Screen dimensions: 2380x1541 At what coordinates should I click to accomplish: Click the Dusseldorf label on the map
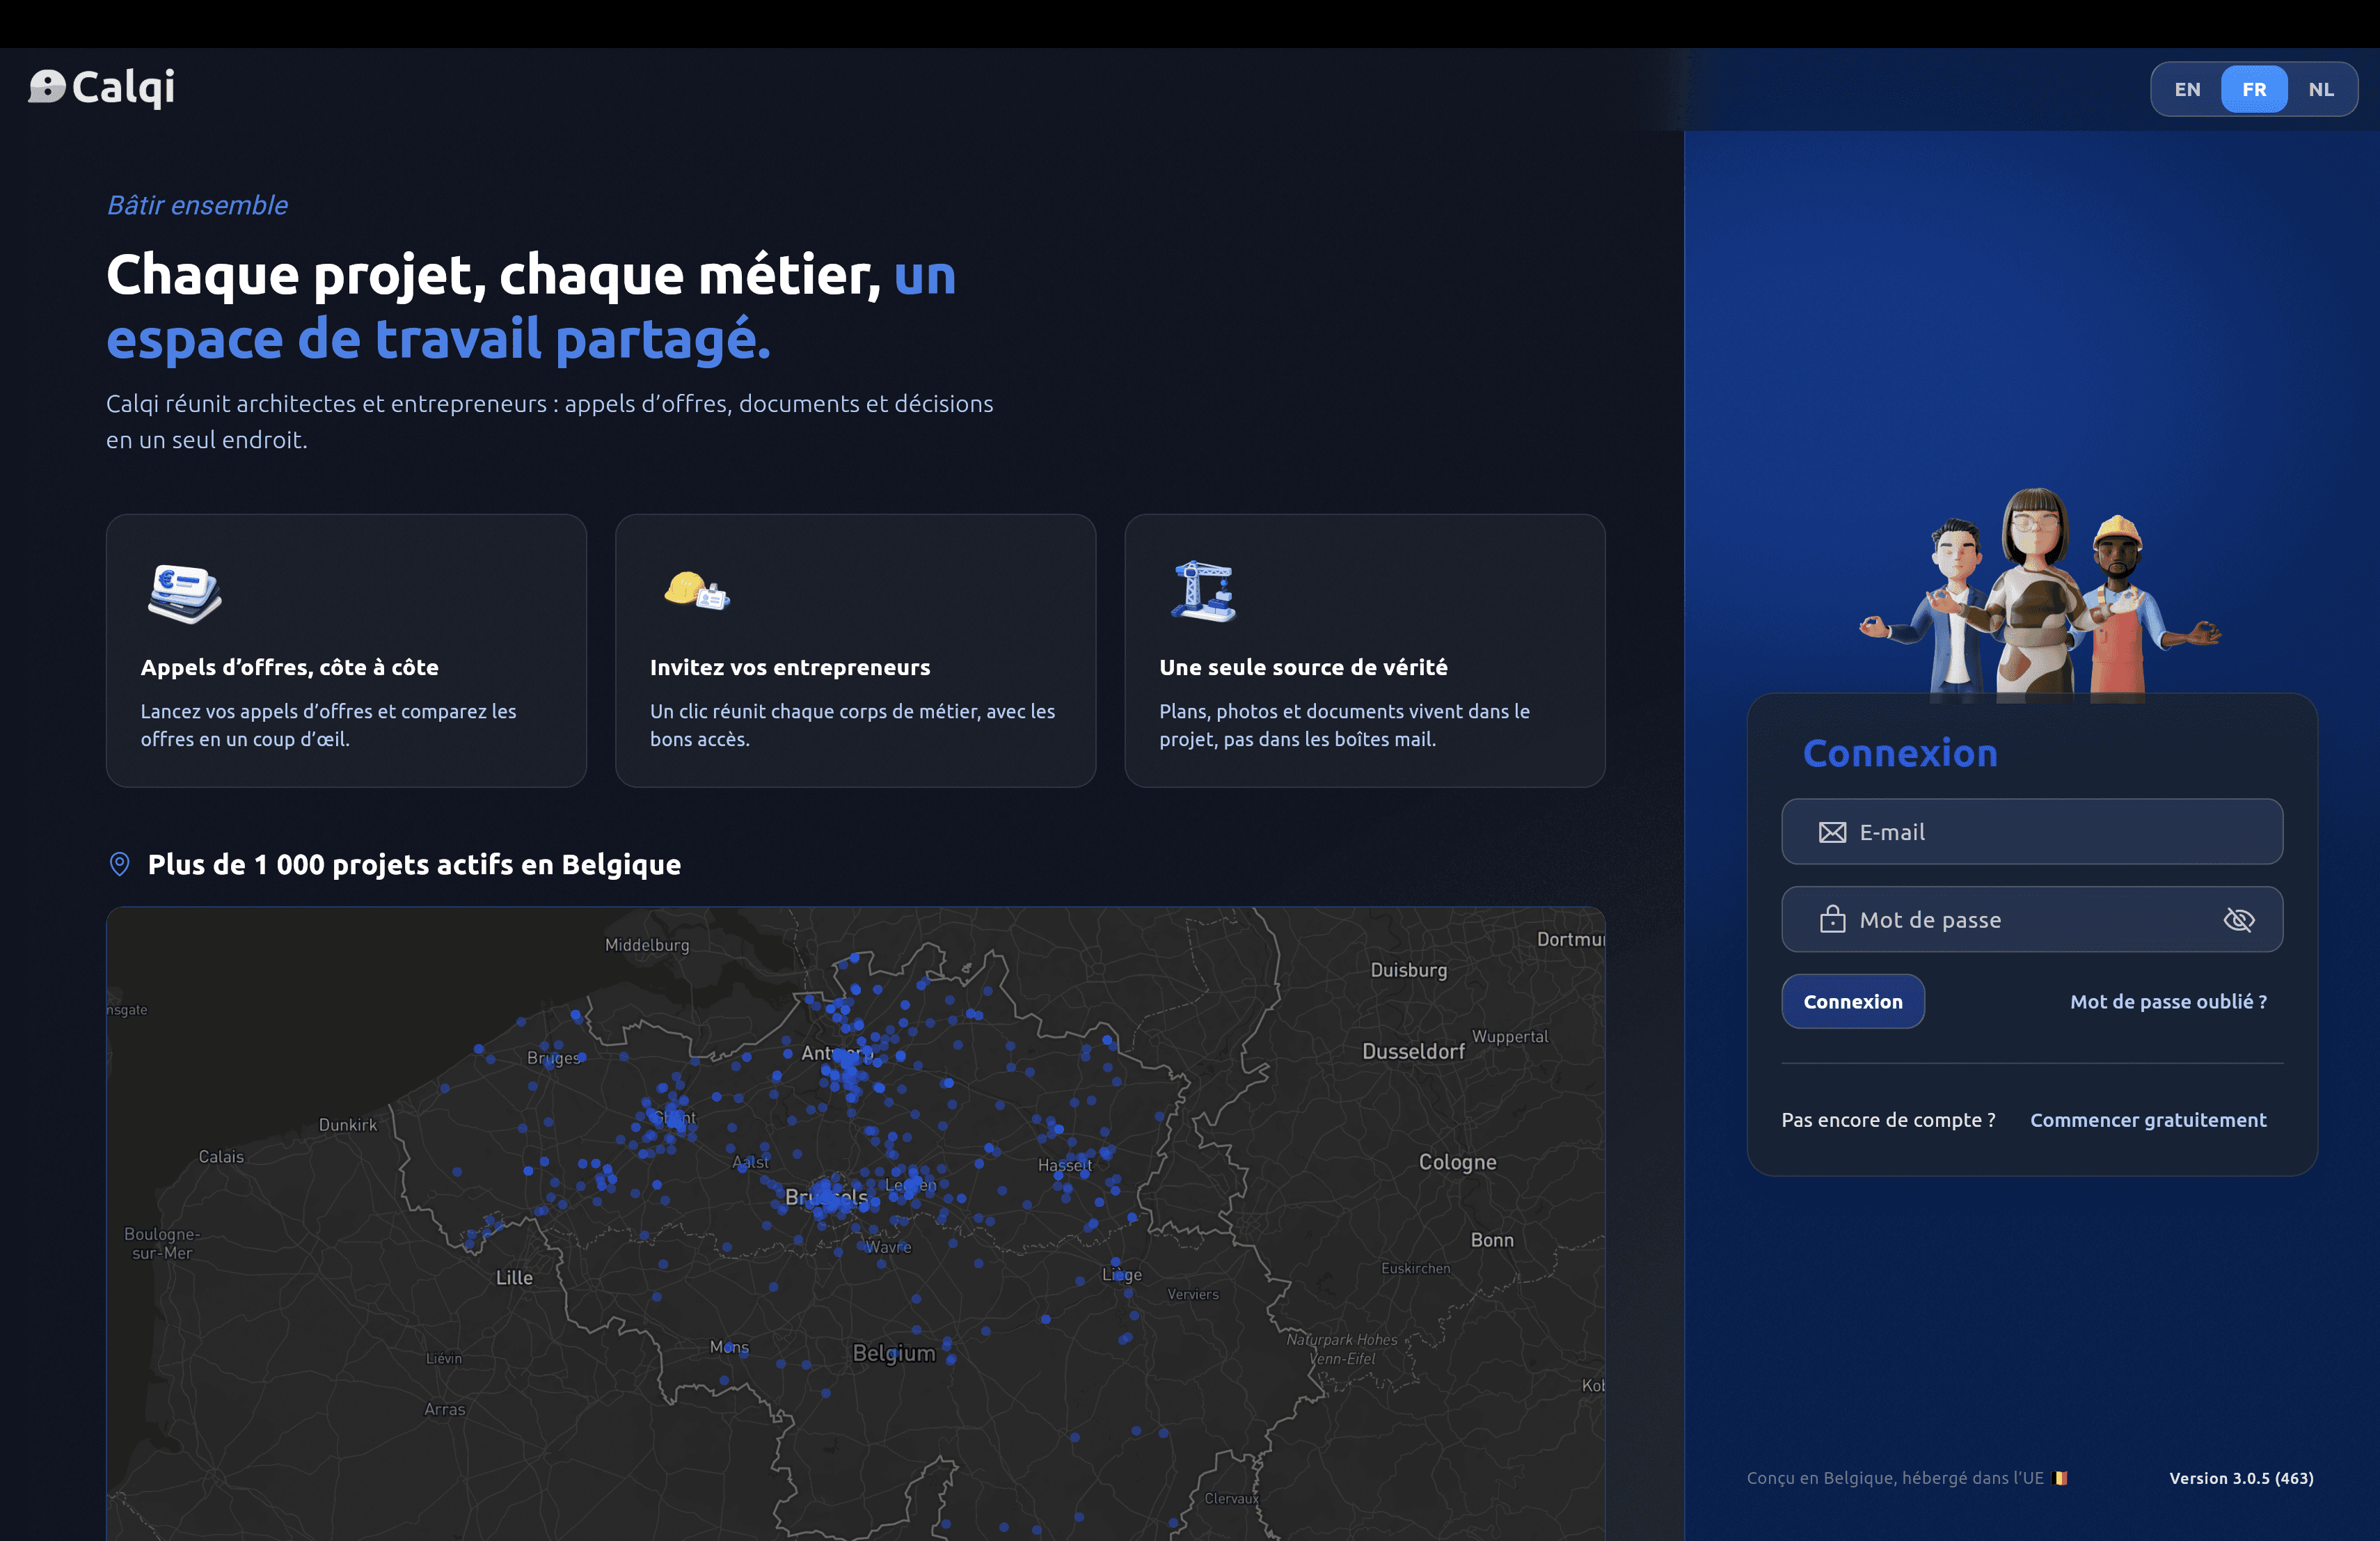1413,1051
